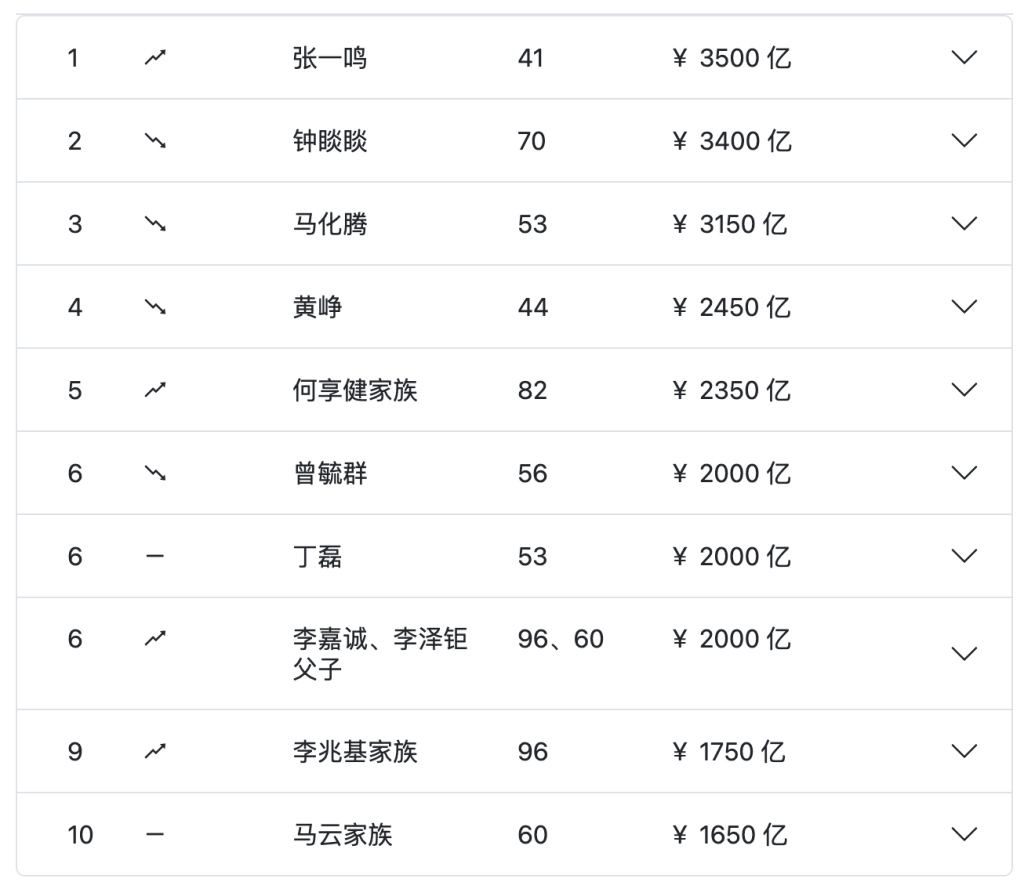Click the name 丁磊
The height and width of the screenshot is (889, 1024).
(317, 557)
